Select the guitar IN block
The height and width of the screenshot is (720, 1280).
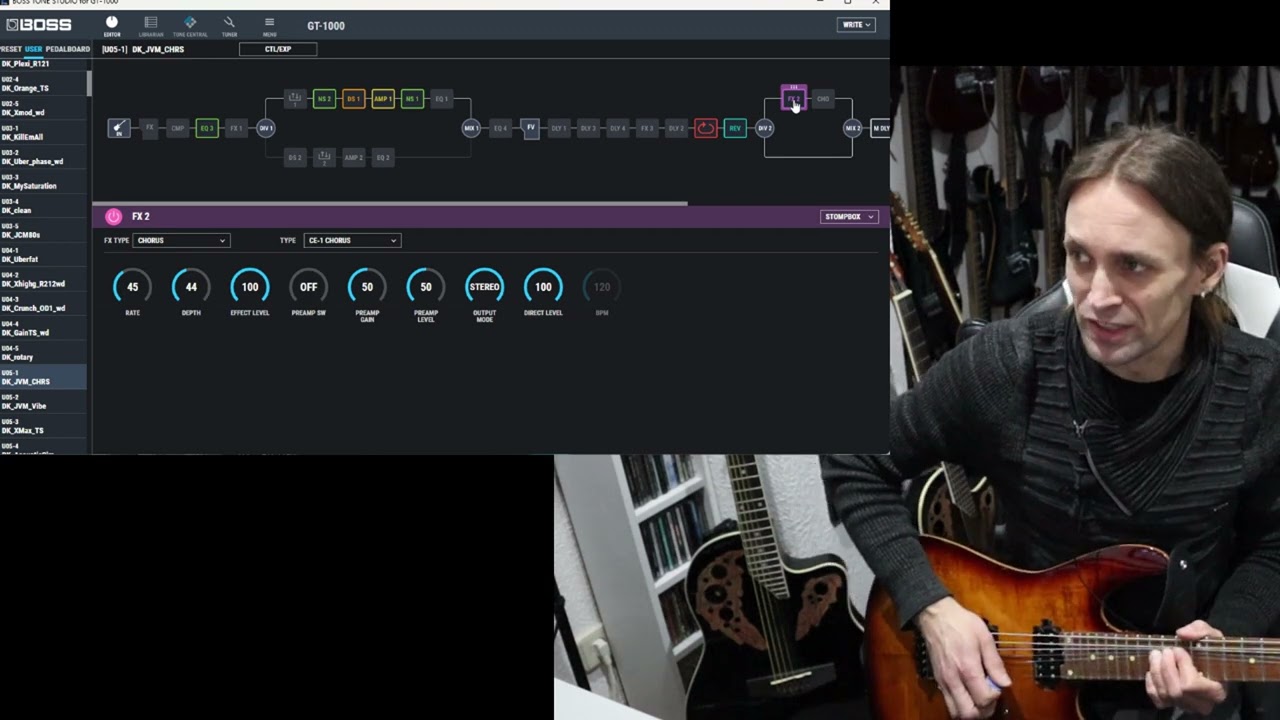[x=119, y=128]
